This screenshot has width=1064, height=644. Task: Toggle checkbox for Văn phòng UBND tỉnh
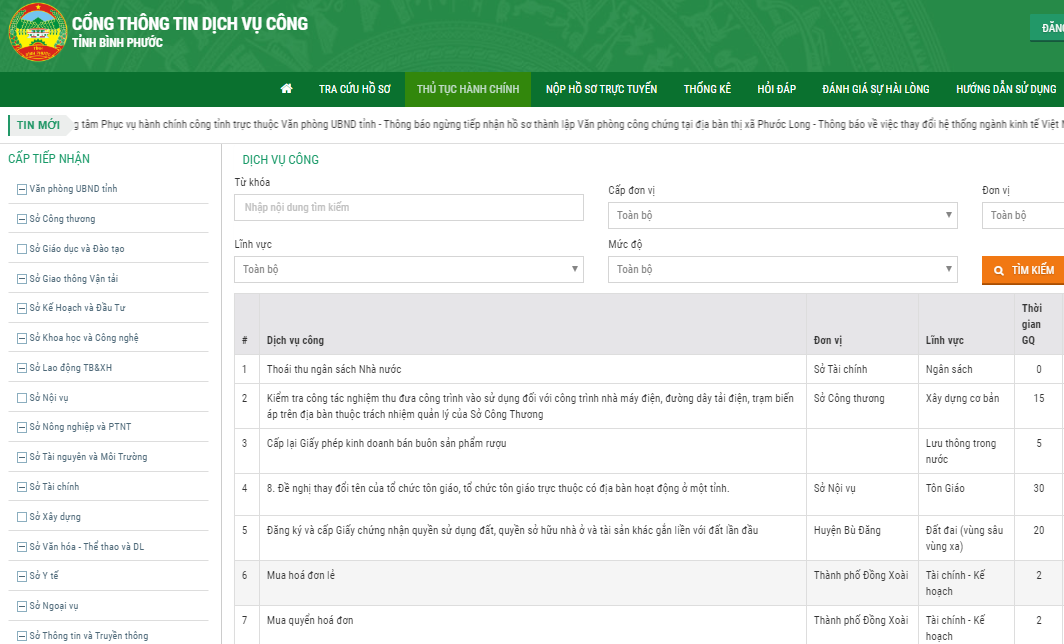click(x=22, y=189)
